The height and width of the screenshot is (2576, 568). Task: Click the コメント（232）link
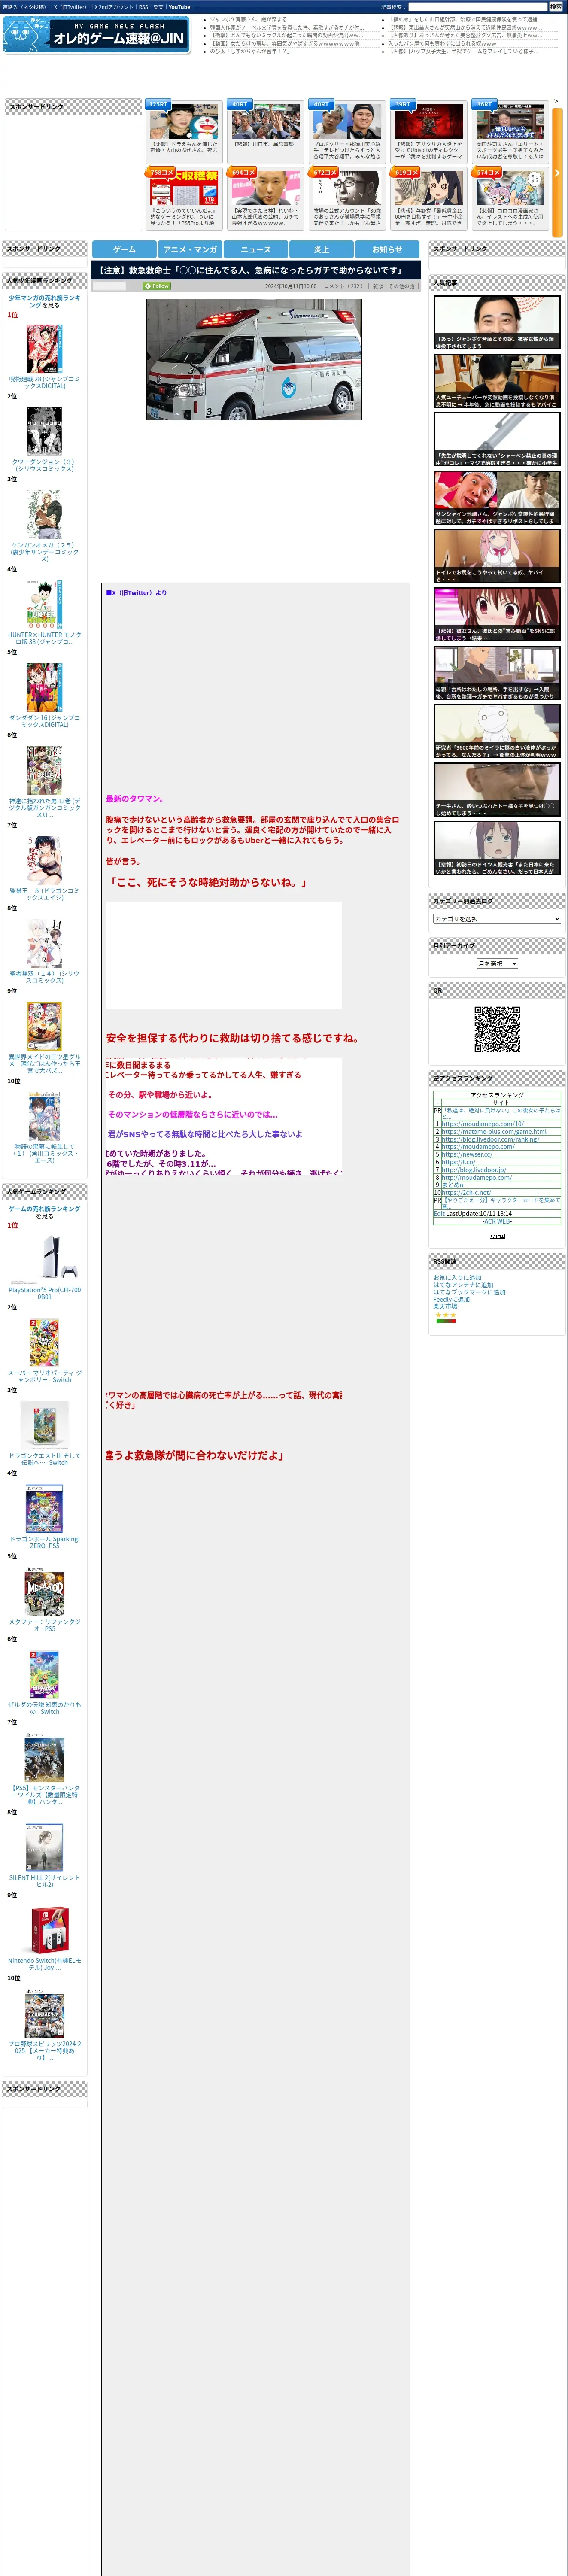(343, 286)
